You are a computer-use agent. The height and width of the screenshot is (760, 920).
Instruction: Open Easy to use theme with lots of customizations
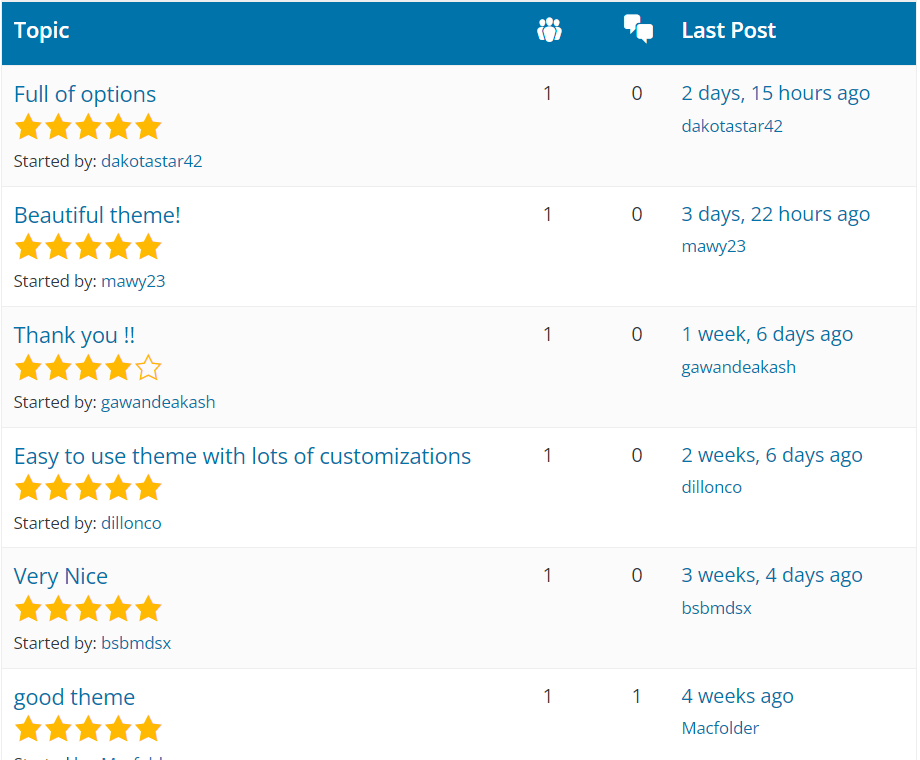[242, 456]
